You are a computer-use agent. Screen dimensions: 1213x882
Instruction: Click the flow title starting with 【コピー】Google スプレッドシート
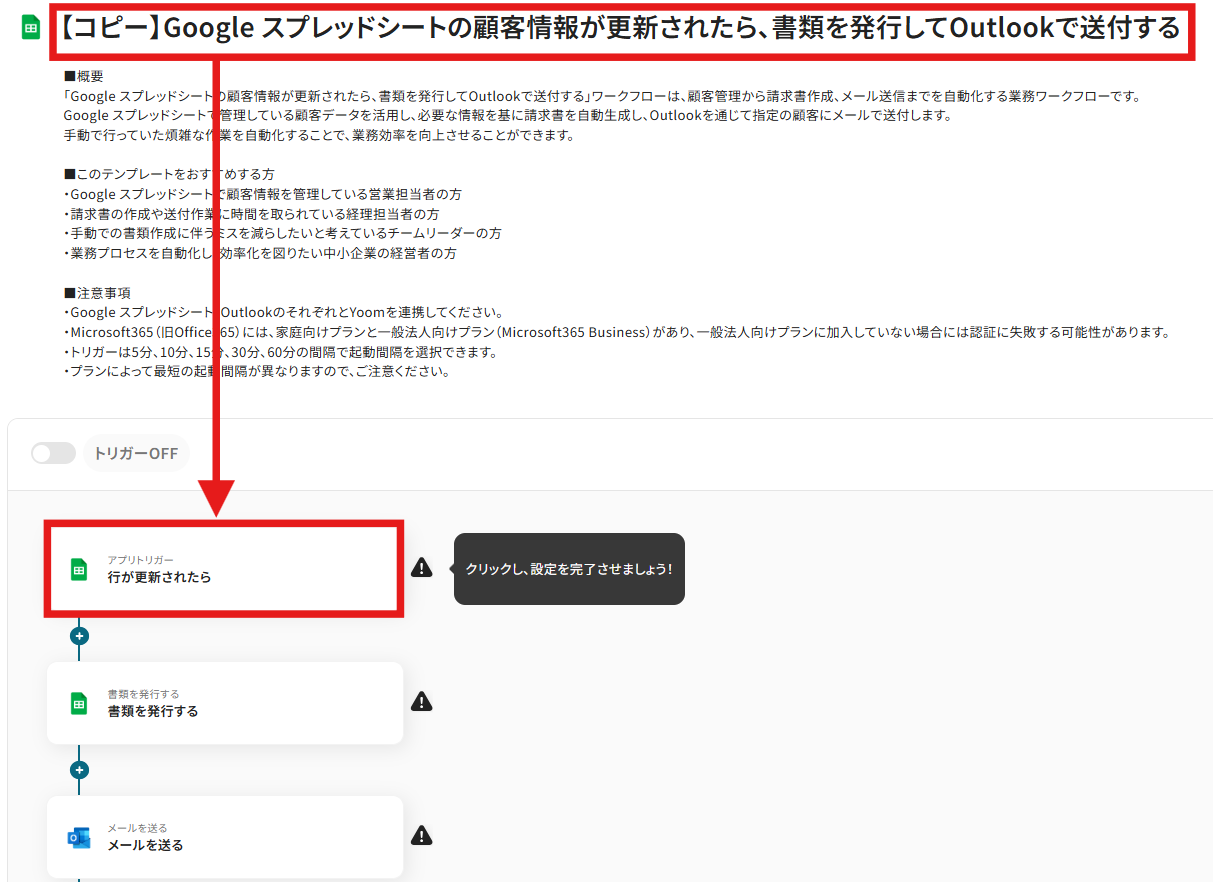pyautogui.click(x=619, y=29)
